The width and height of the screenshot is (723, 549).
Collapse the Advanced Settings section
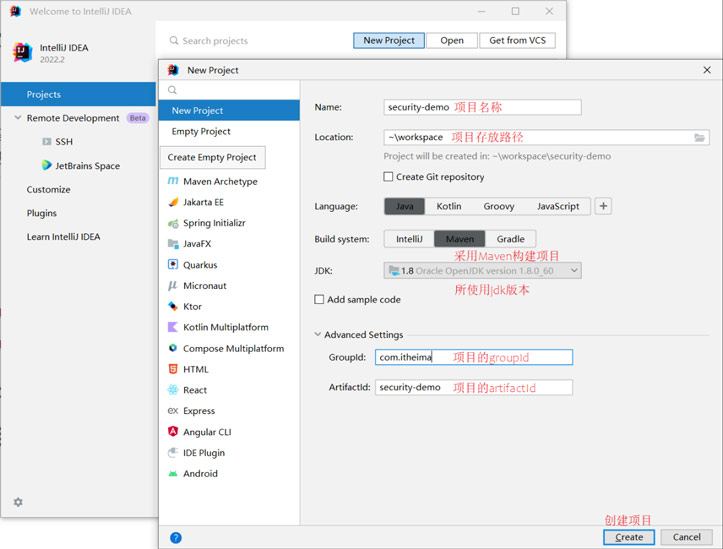pos(318,334)
